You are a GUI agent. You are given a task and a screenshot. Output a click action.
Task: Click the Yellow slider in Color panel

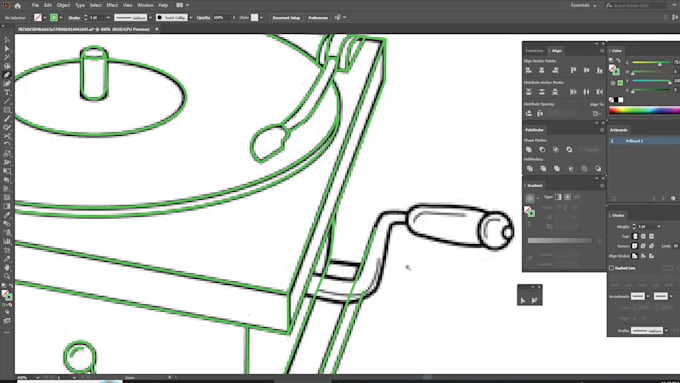pos(651,81)
